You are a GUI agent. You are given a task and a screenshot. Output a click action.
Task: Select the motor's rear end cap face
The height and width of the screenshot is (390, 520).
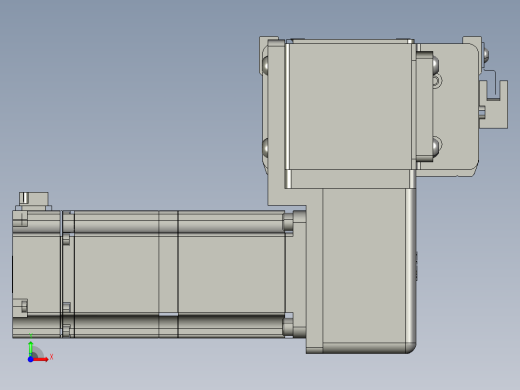[x=37, y=274]
